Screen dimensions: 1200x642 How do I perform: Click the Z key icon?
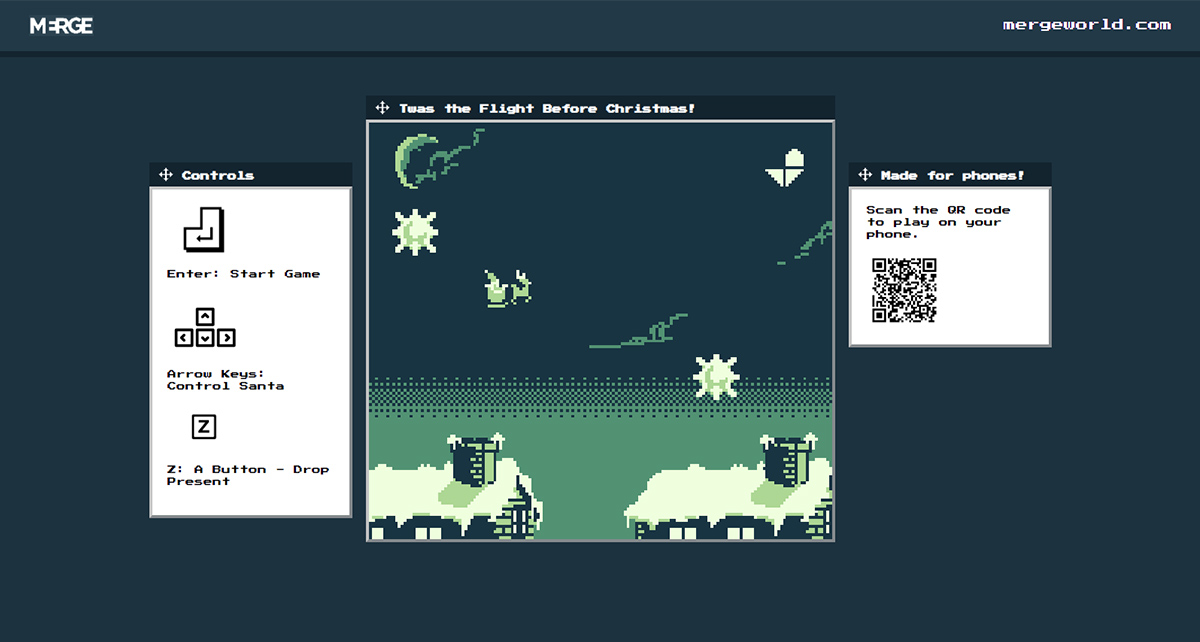[x=204, y=427]
